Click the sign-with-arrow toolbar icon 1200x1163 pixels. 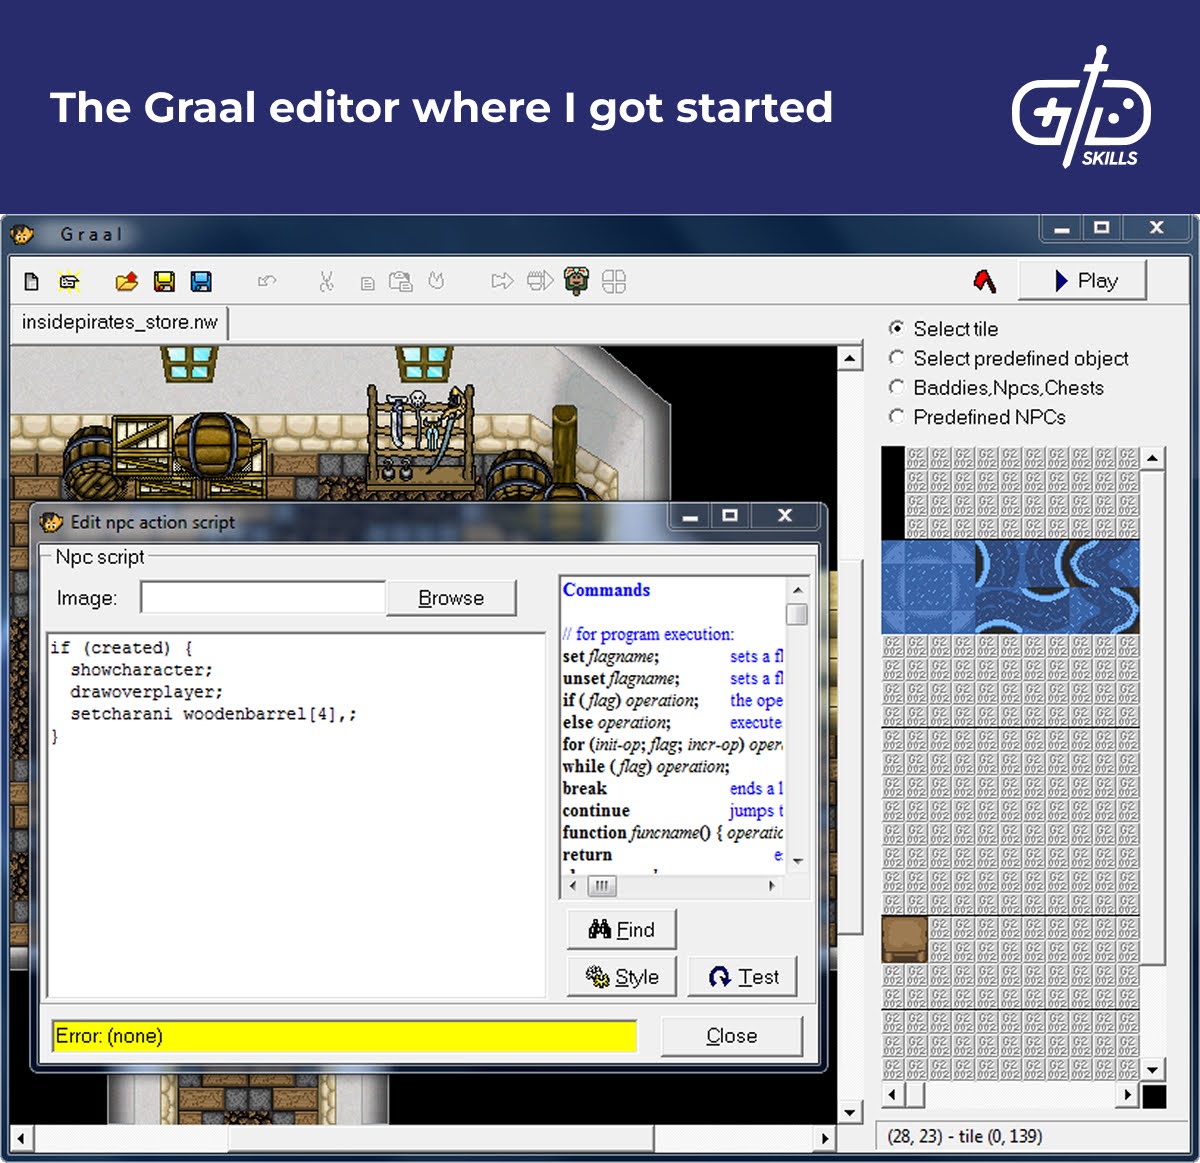click(540, 281)
